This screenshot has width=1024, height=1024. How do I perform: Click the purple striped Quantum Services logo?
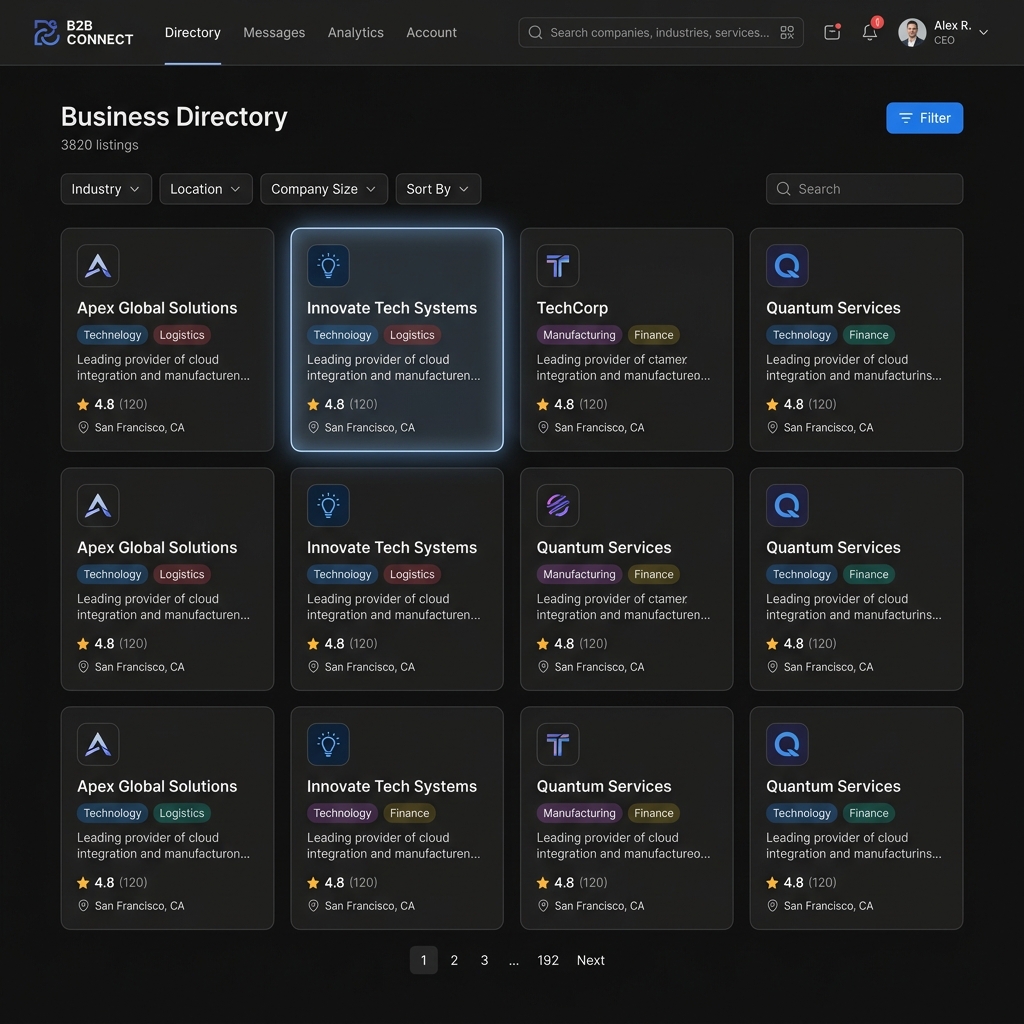[558, 505]
